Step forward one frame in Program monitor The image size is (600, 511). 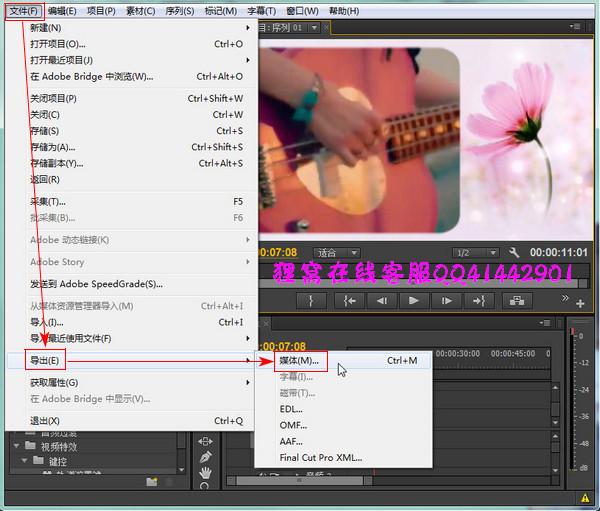pos(446,301)
